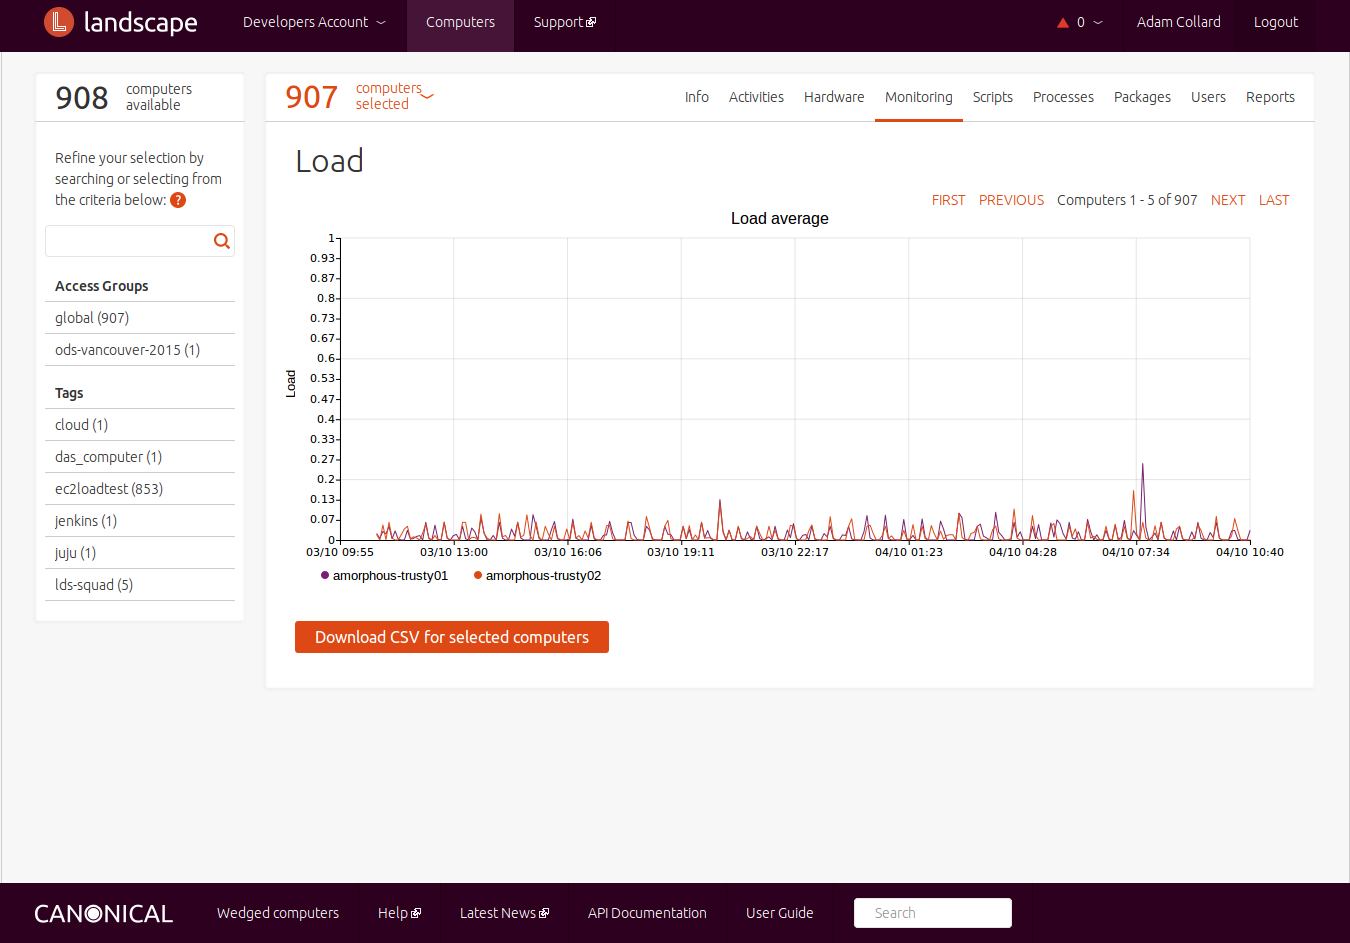Go to FIRST page of computers

948,200
